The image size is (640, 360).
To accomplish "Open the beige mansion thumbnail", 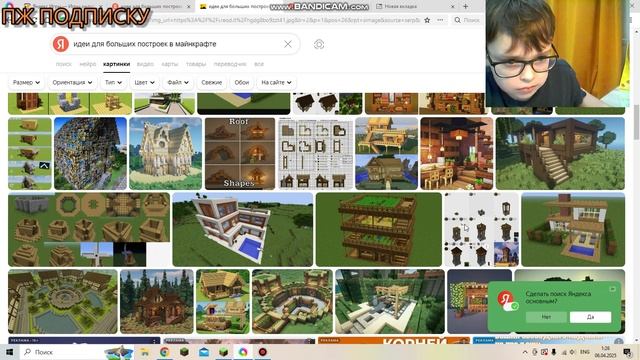I will 165,153.
